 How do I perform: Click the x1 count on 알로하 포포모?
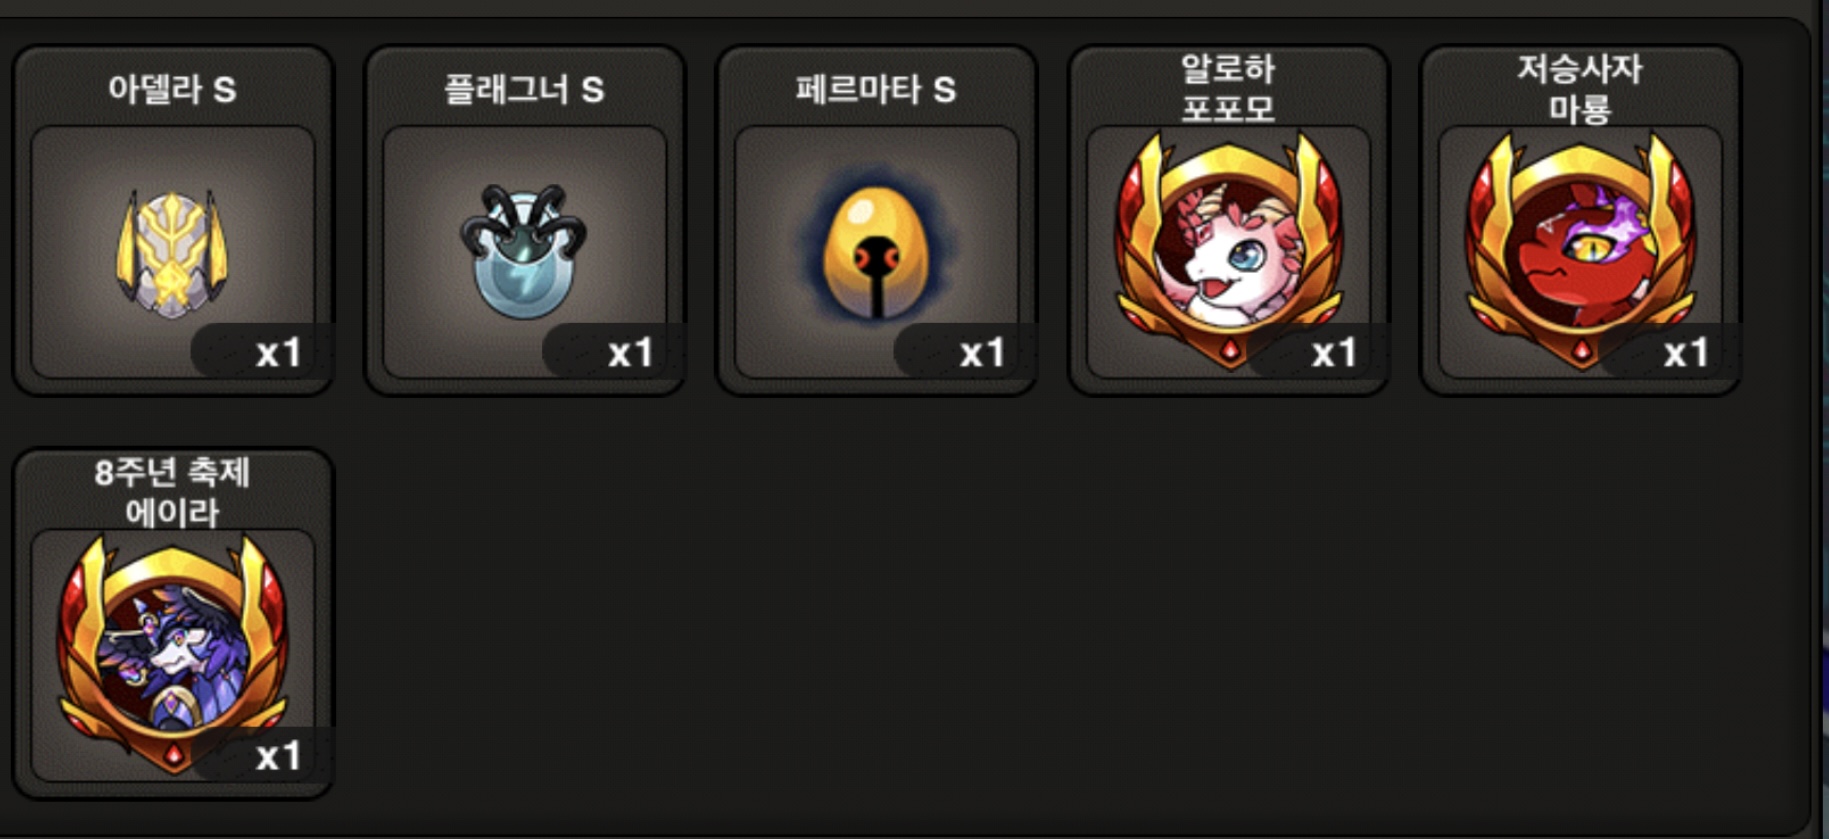pos(1334,352)
